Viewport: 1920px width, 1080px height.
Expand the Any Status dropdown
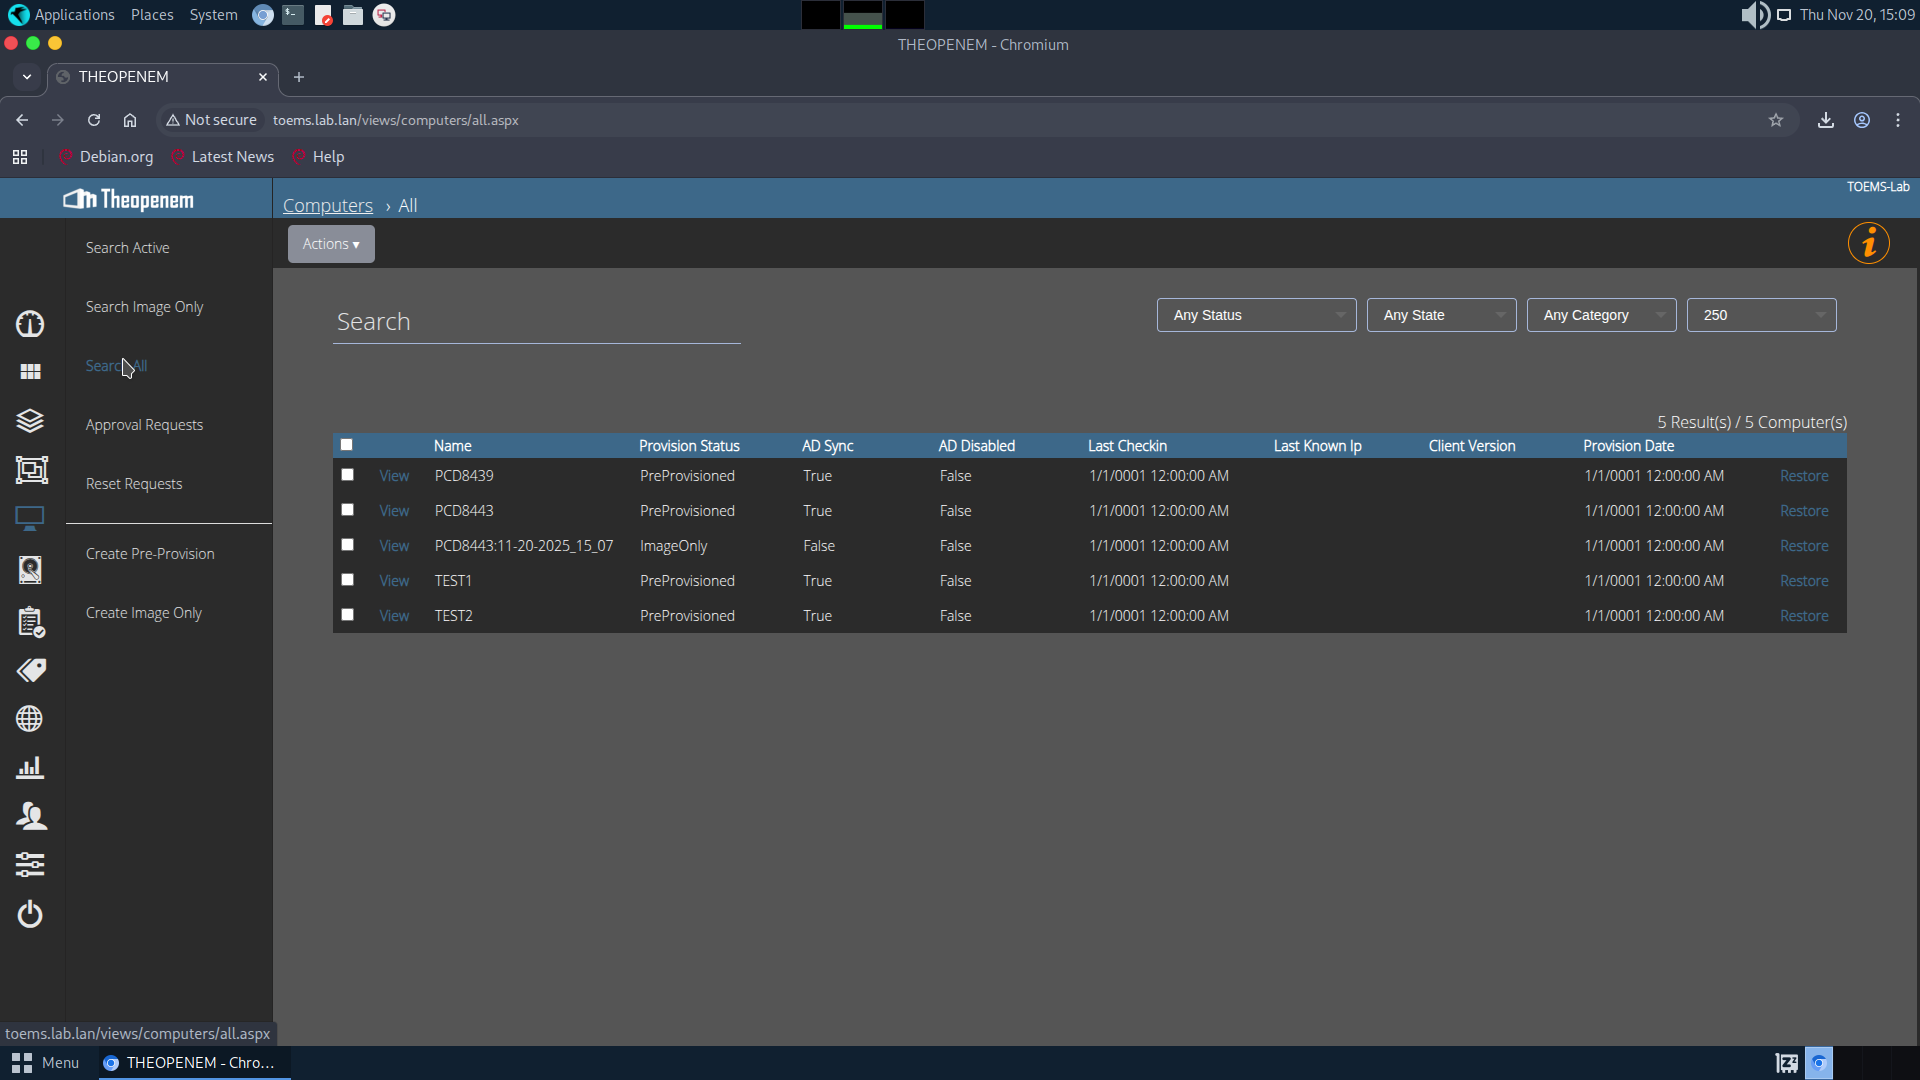(x=1256, y=315)
